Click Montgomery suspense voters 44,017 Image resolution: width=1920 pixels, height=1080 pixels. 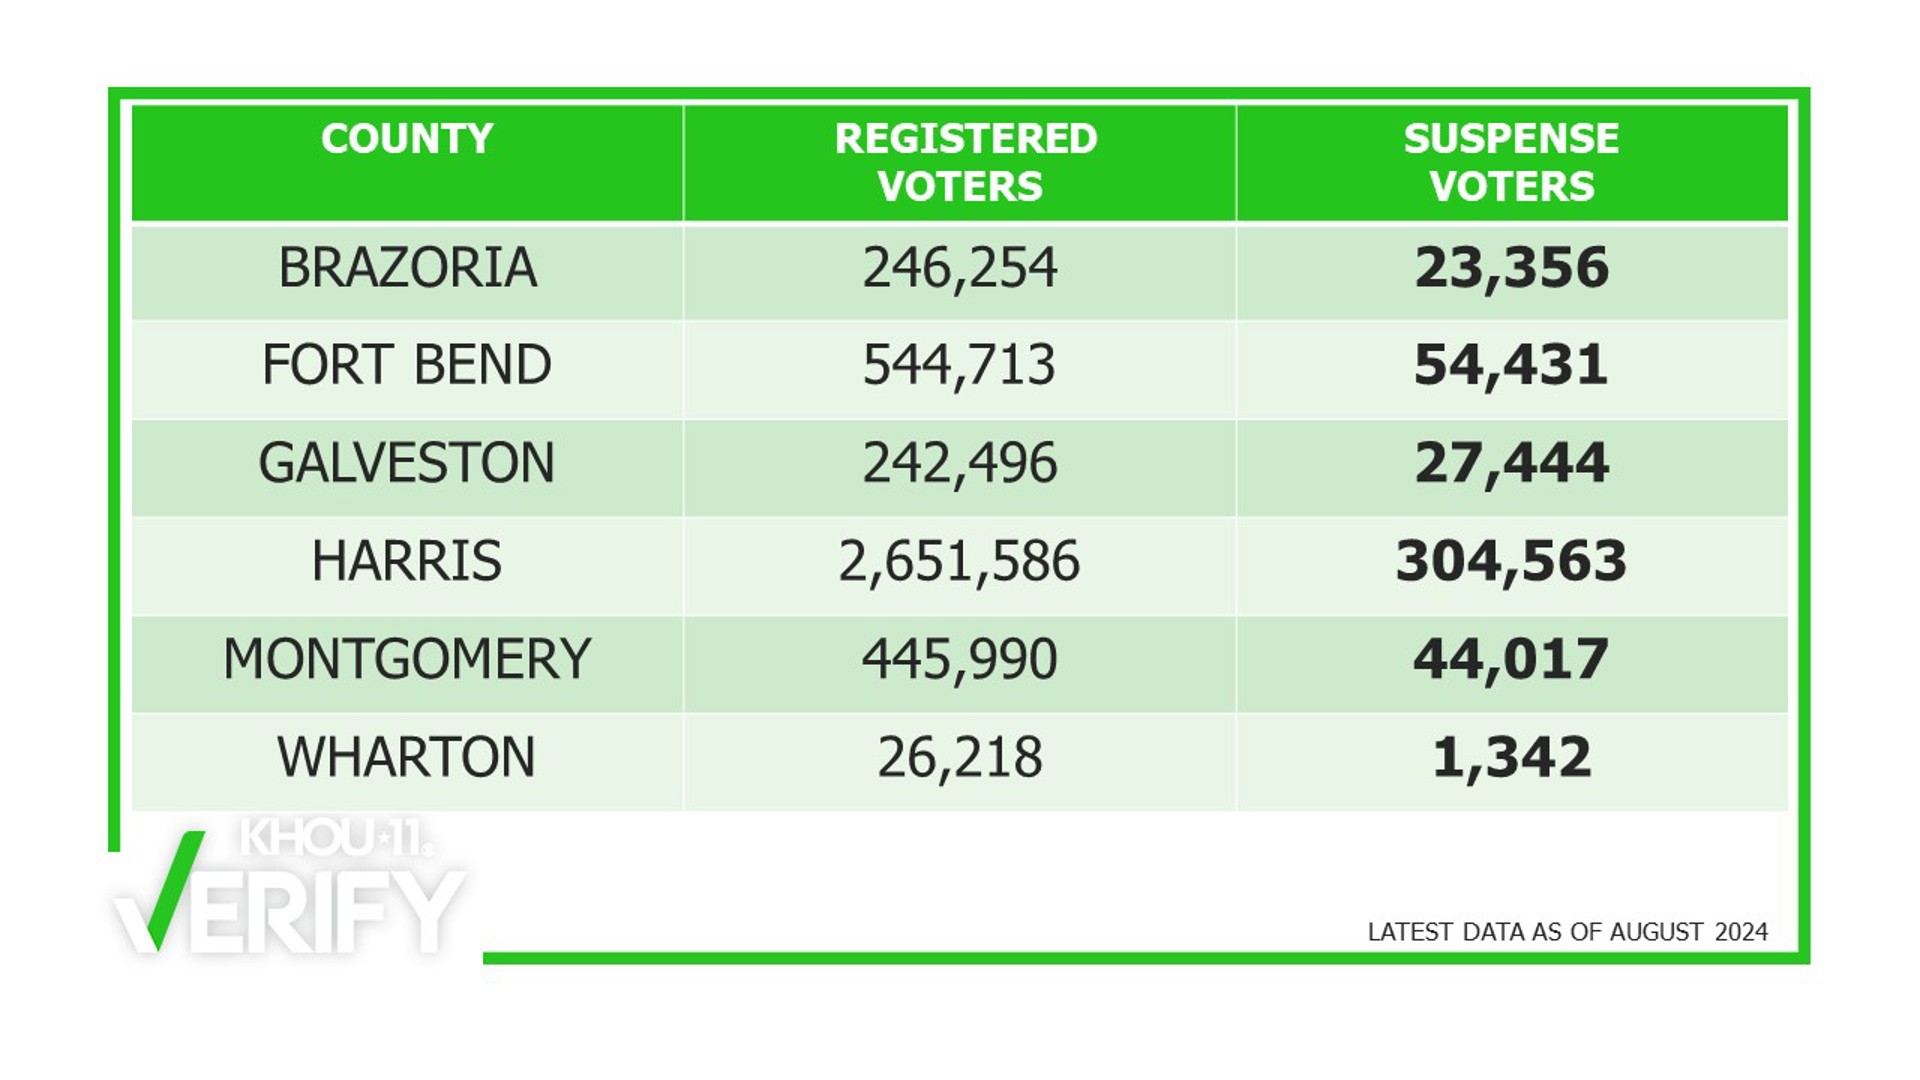click(1511, 659)
